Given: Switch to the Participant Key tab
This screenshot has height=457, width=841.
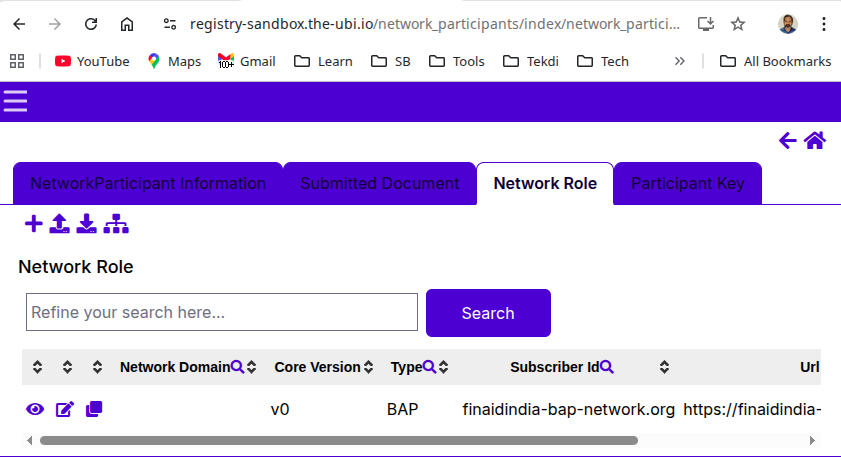Looking at the screenshot, I should (x=687, y=184).
